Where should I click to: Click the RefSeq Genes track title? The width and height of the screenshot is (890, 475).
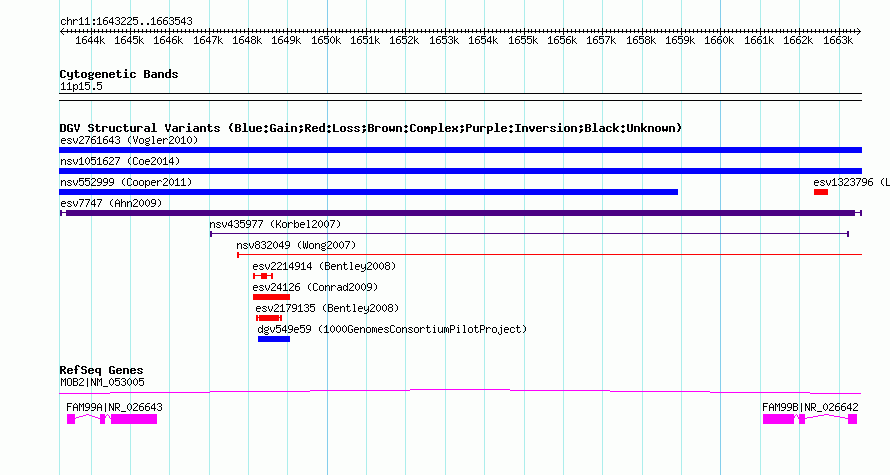pyautogui.click(x=101, y=370)
